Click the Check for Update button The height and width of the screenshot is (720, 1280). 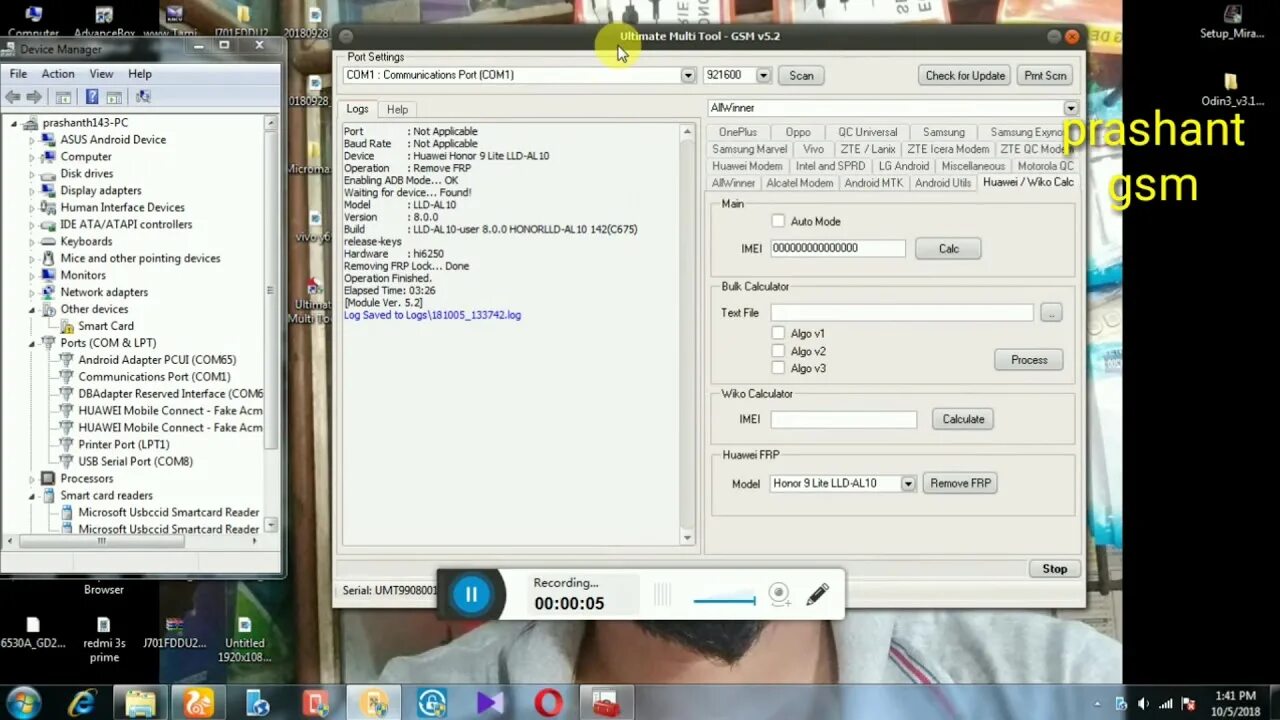[965, 75]
